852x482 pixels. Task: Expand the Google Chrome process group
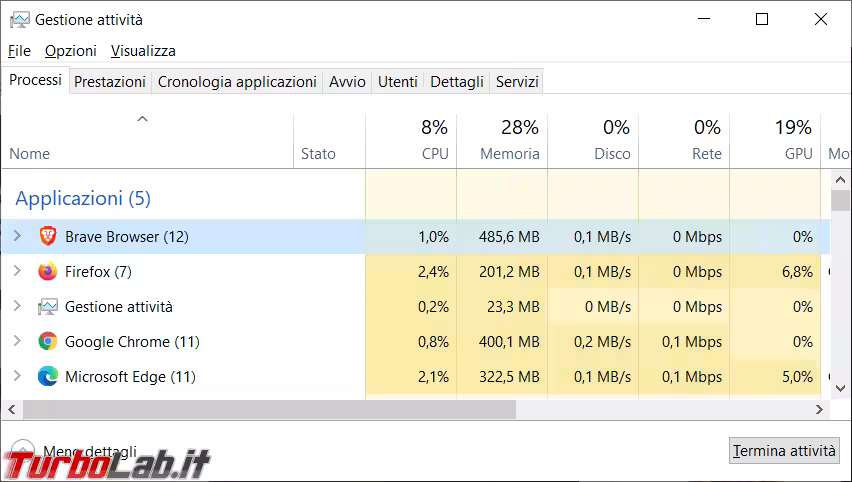click(x=17, y=342)
